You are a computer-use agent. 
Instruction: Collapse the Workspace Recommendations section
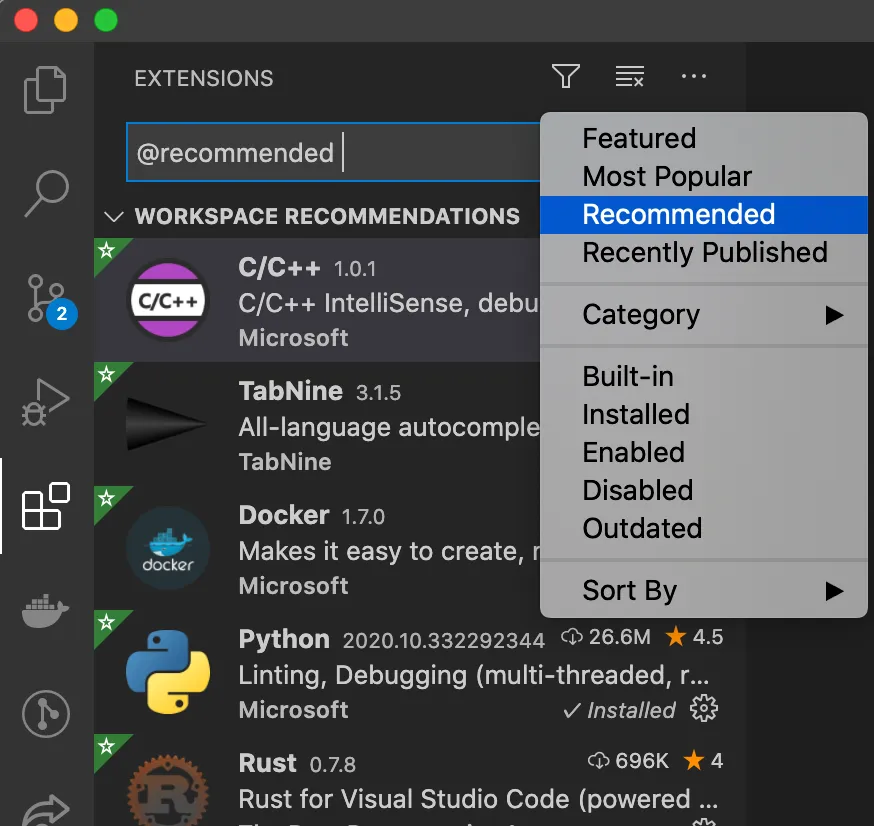click(x=114, y=217)
